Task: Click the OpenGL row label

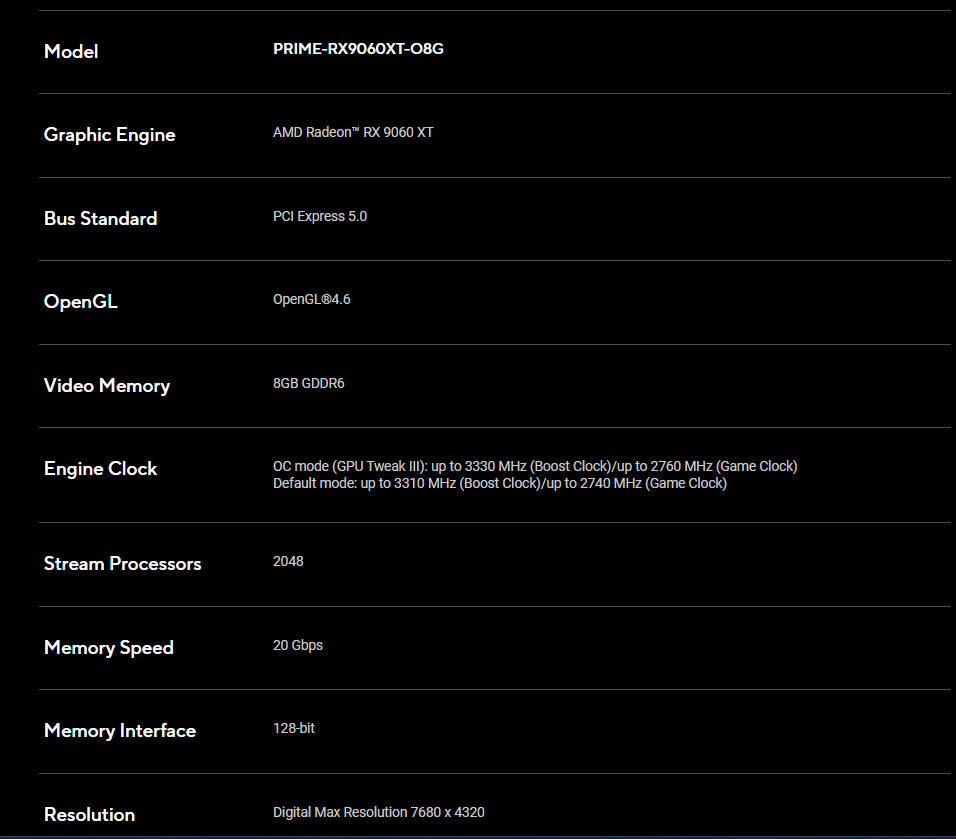Action: click(80, 302)
